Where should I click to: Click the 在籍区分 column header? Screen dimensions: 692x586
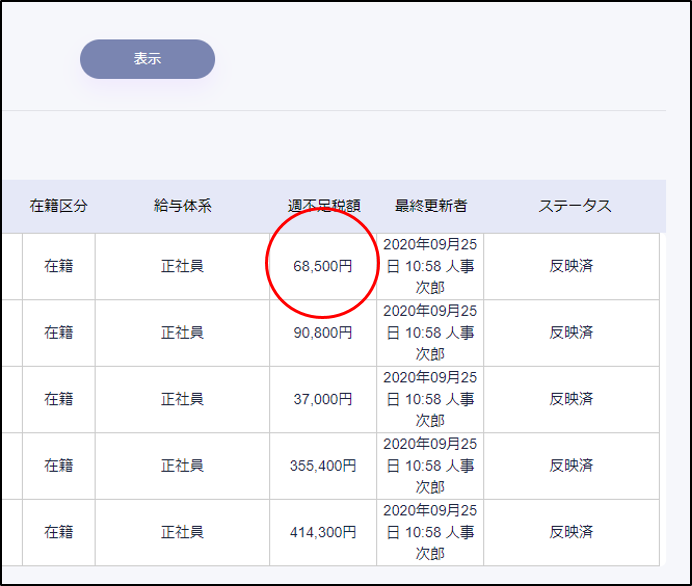[59, 206]
